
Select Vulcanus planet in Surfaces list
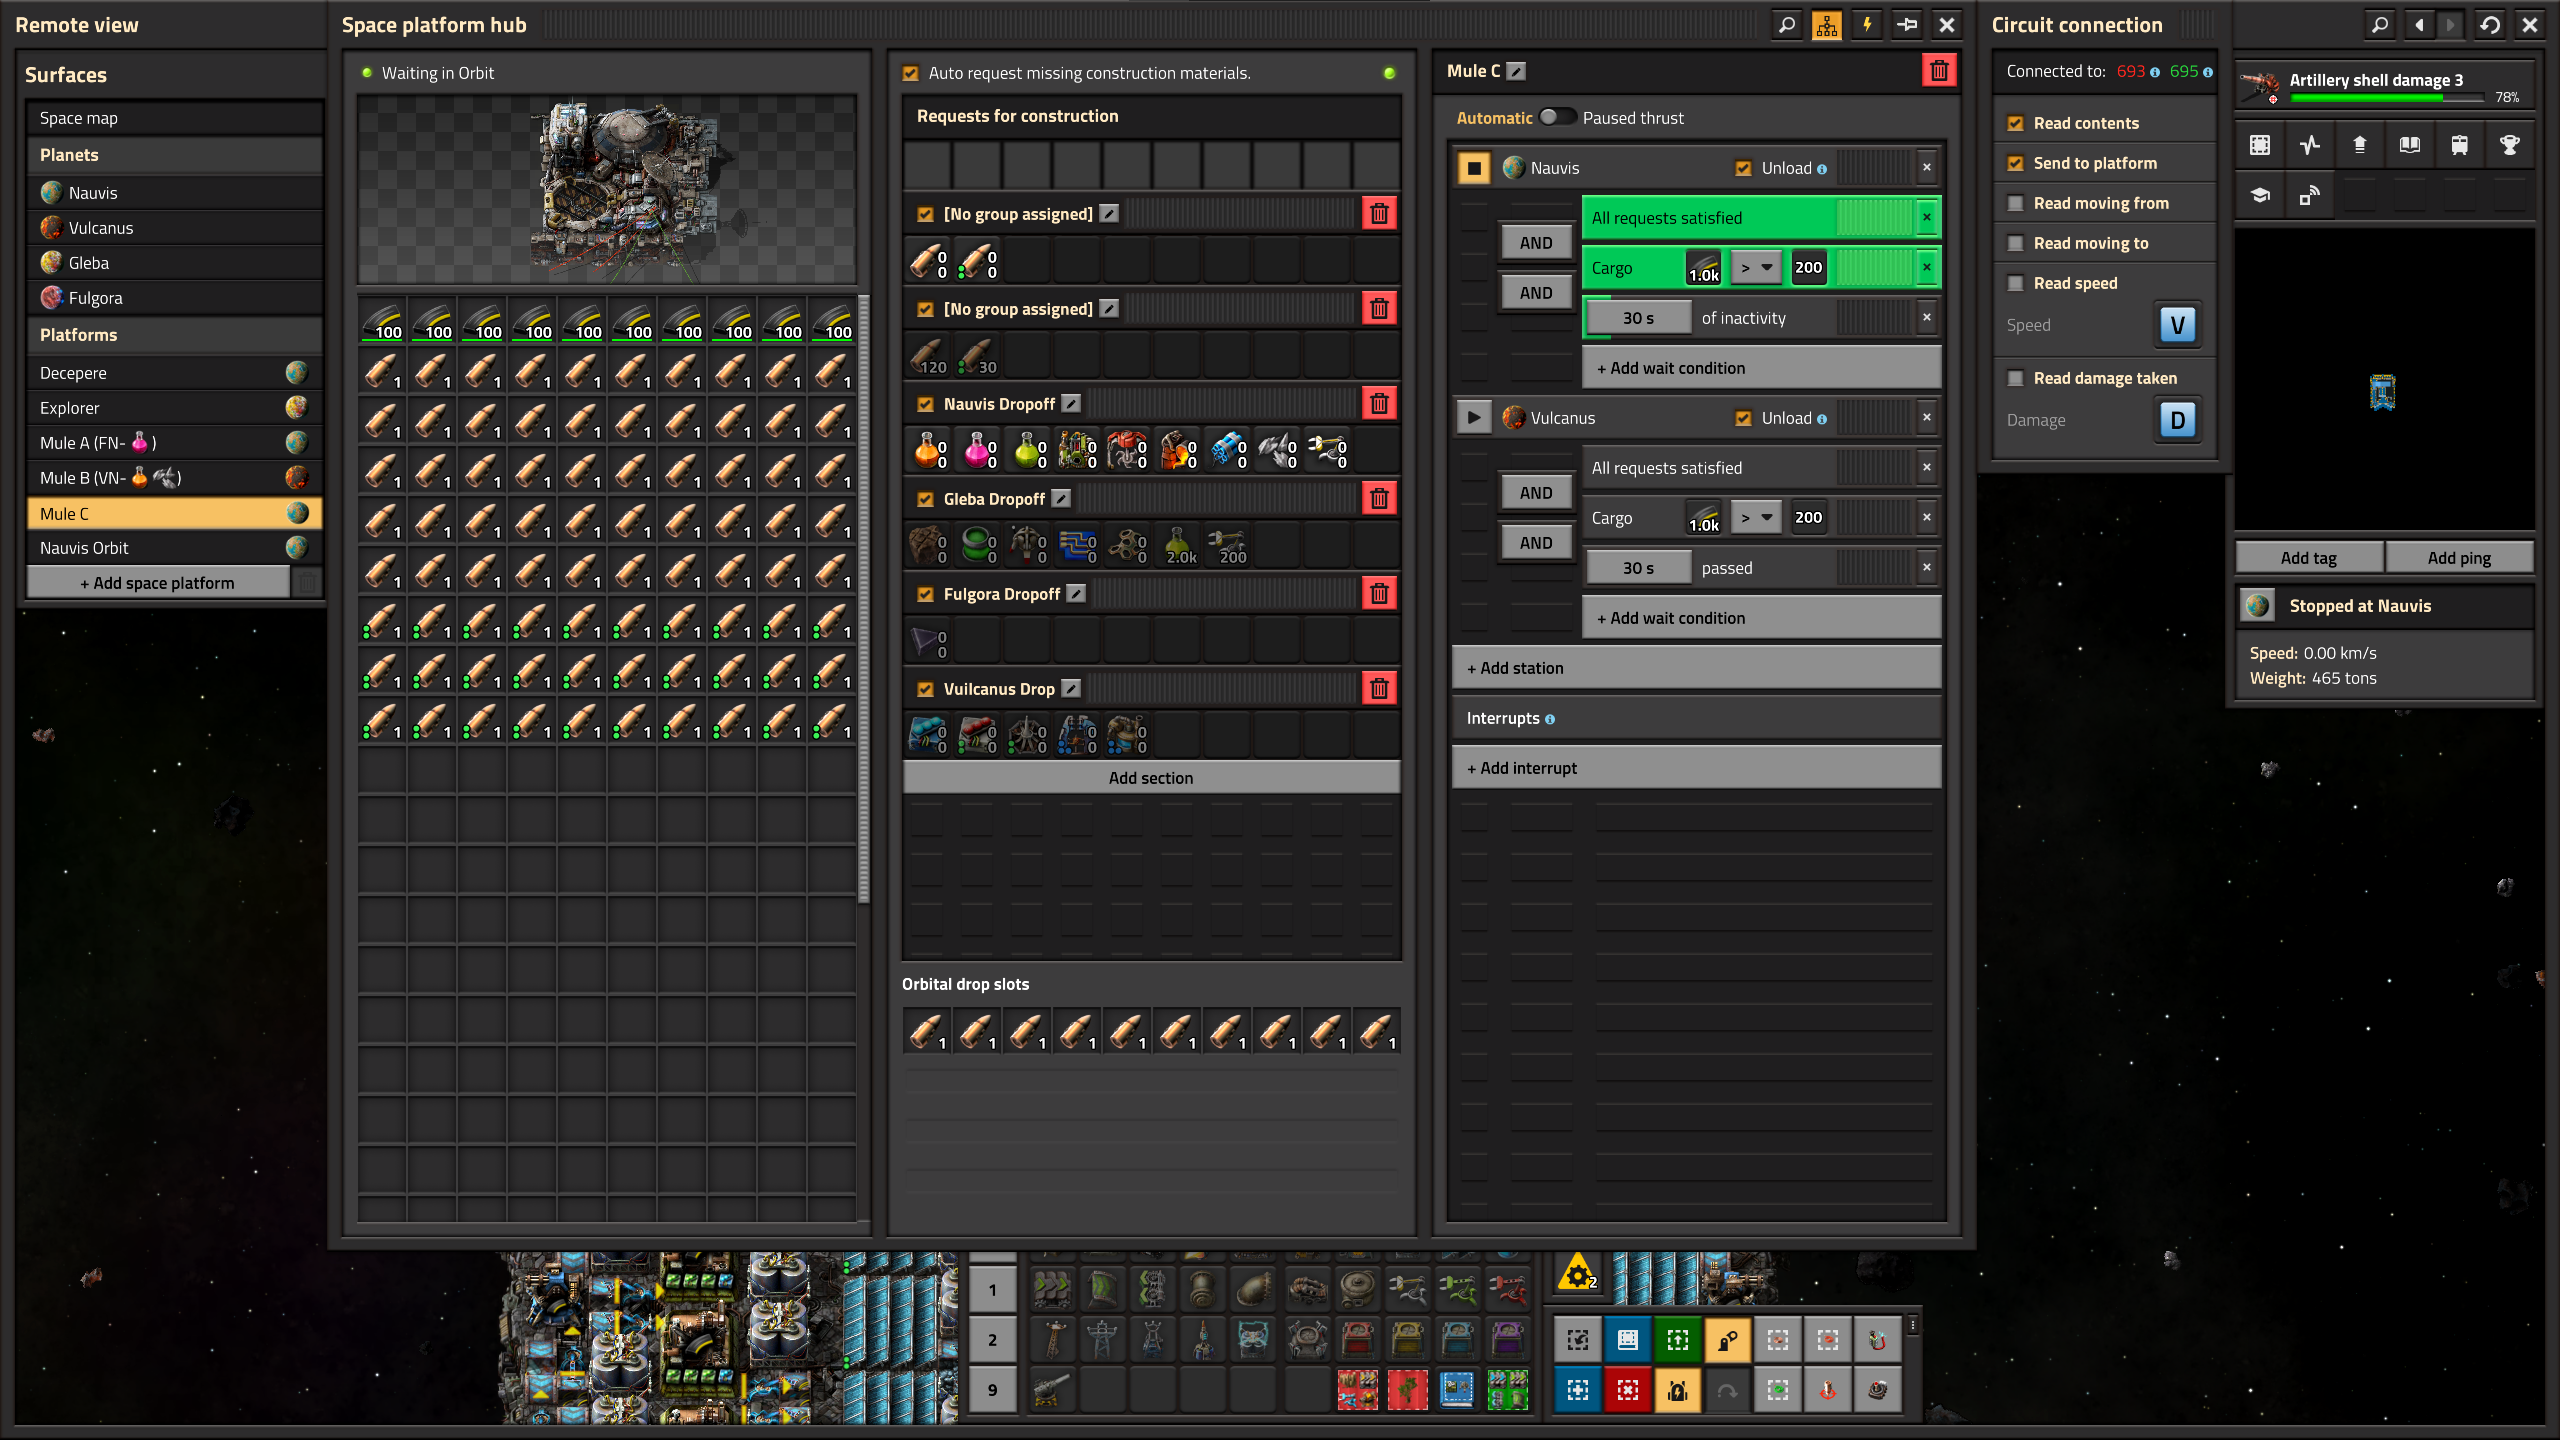pyautogui.click(x=174, y=228)
